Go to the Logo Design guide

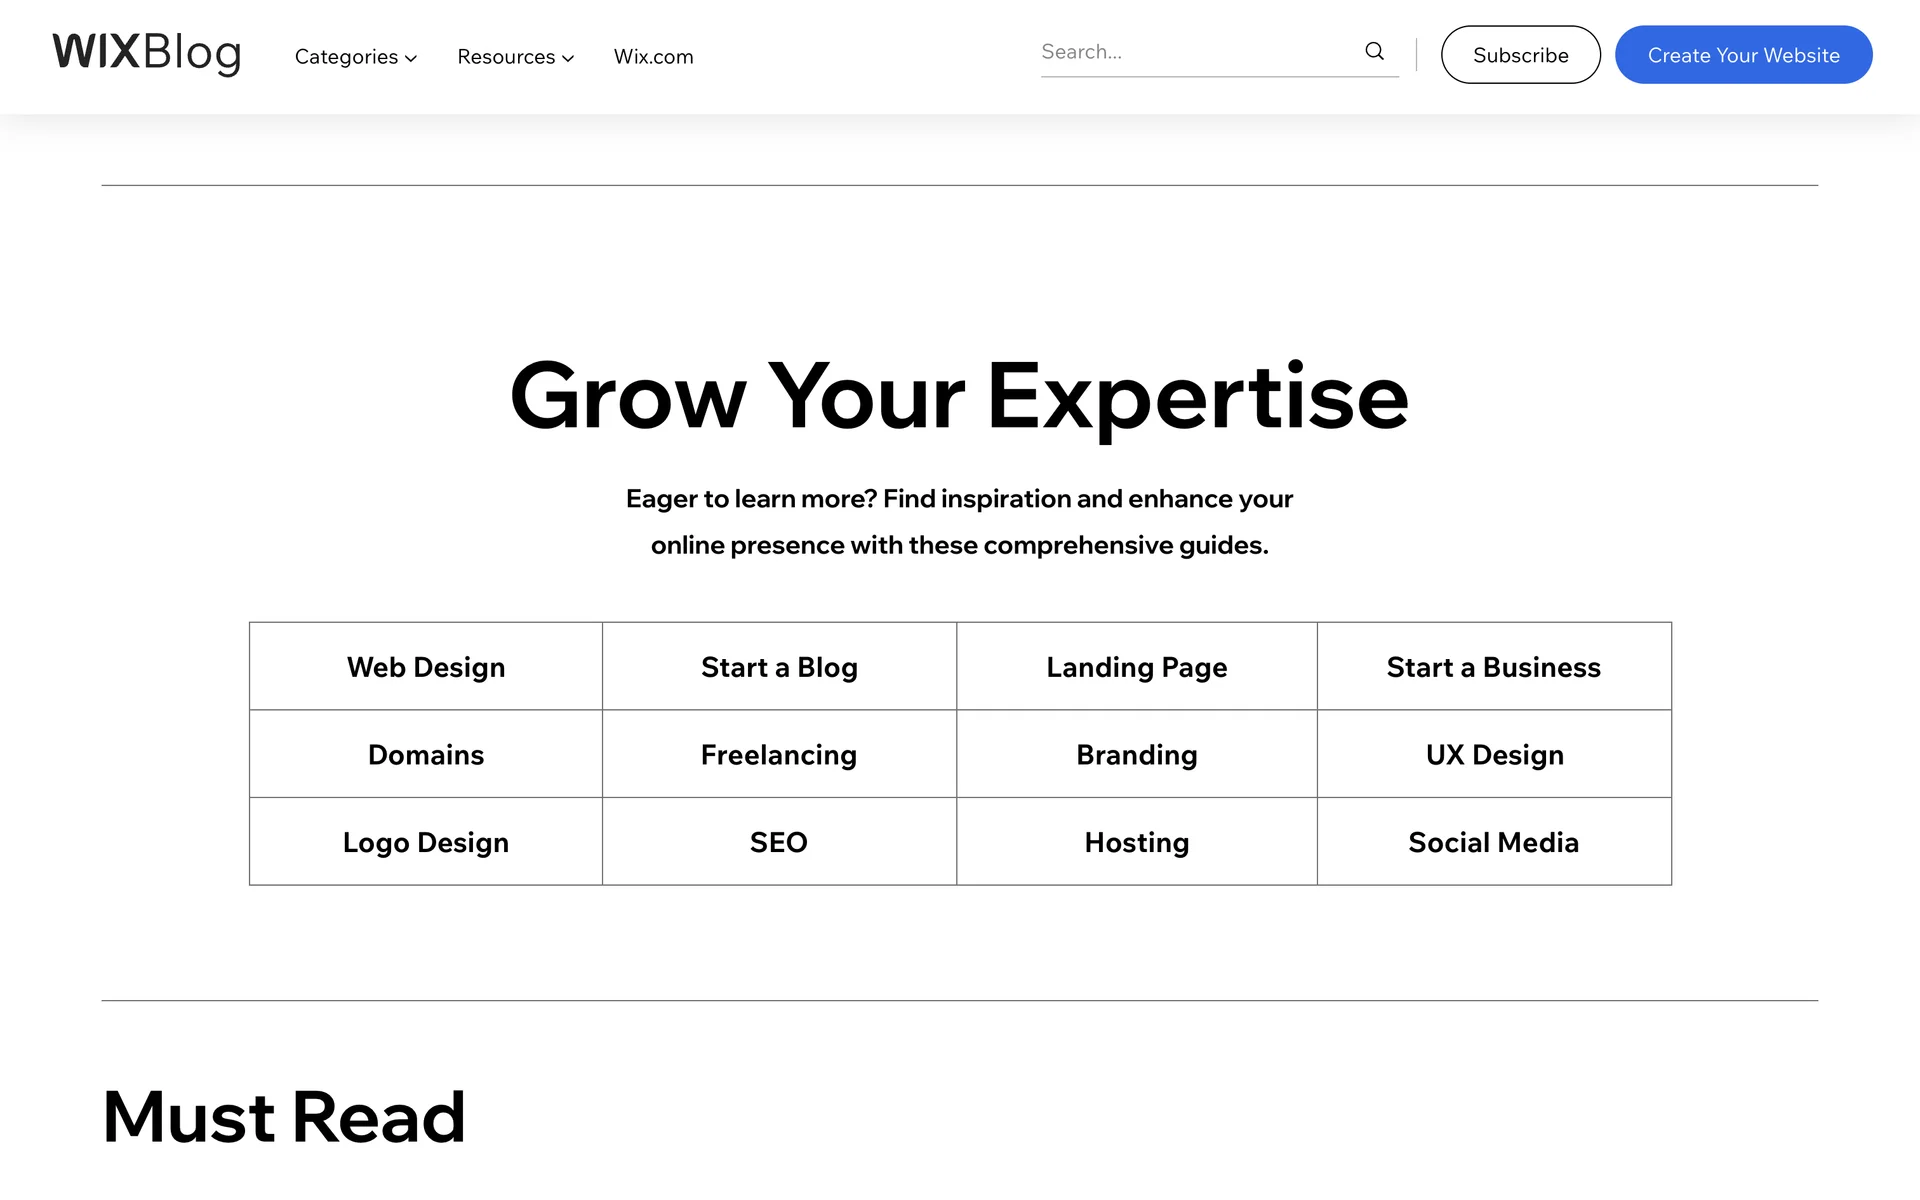(x=426, y=842)
